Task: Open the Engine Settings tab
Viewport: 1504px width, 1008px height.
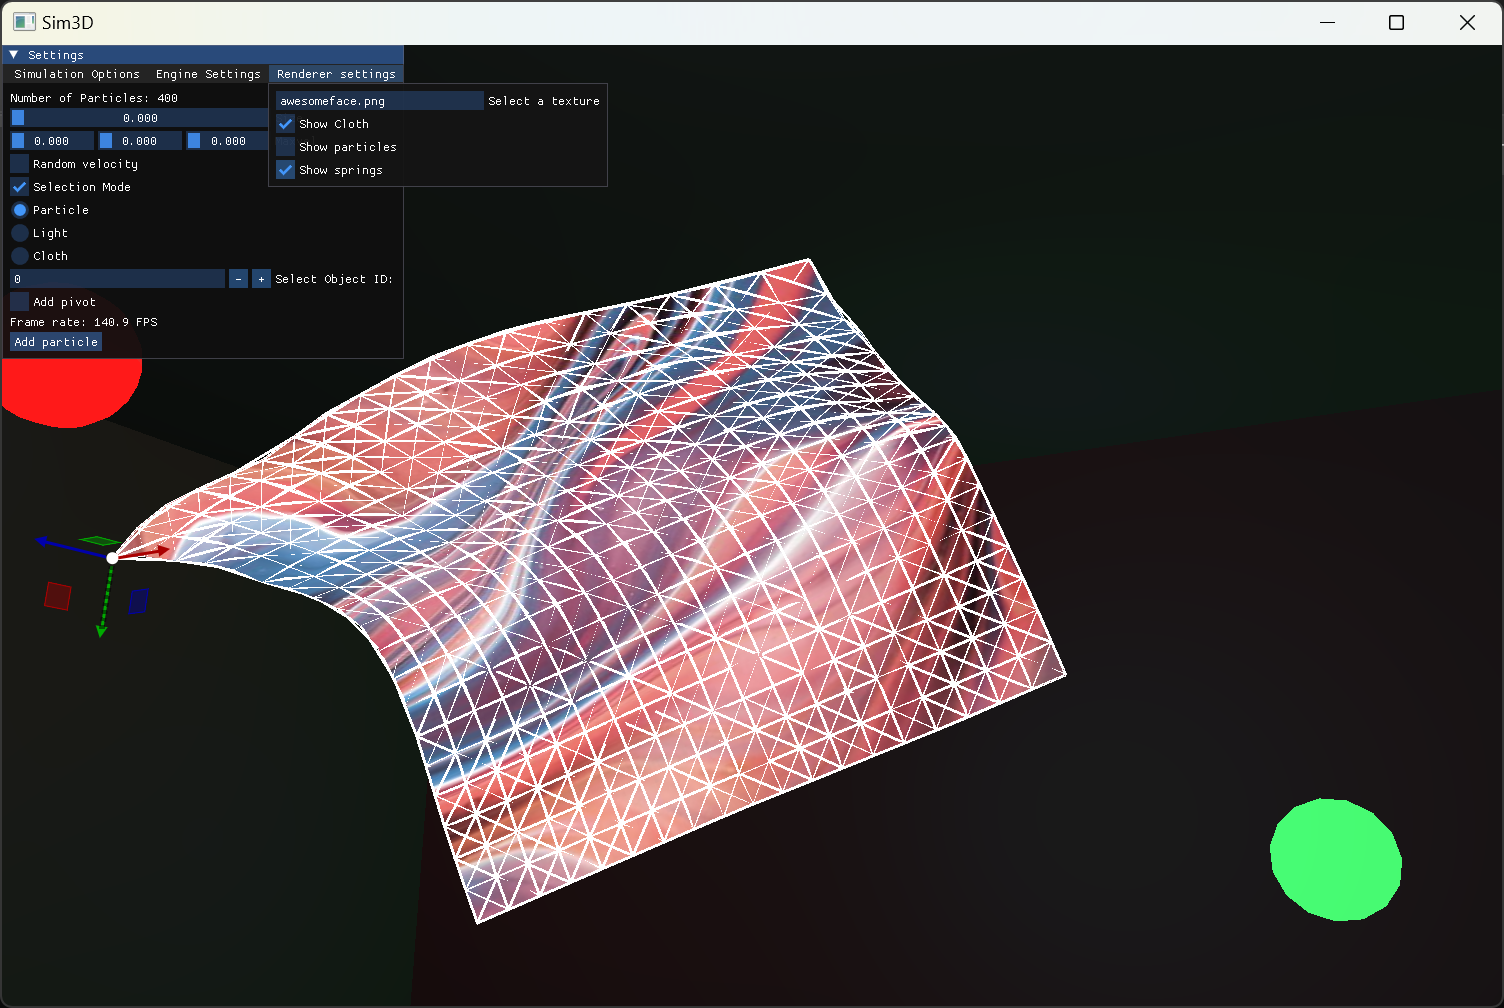Action: pos(208,74)
